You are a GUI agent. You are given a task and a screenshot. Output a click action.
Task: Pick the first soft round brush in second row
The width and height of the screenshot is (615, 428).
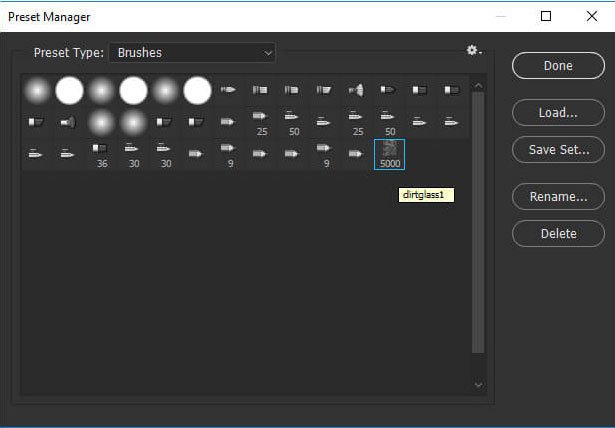pyautogui.click(x=101, y=122)
